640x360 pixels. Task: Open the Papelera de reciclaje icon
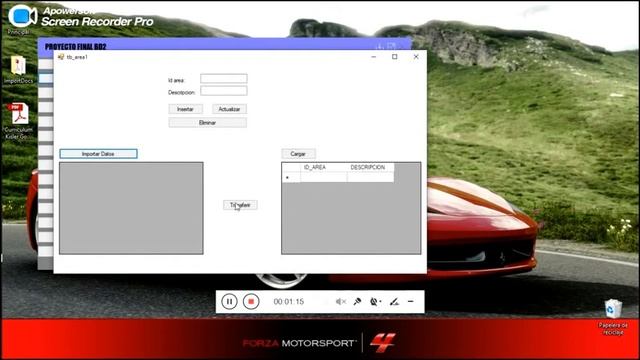coord(613,317)
